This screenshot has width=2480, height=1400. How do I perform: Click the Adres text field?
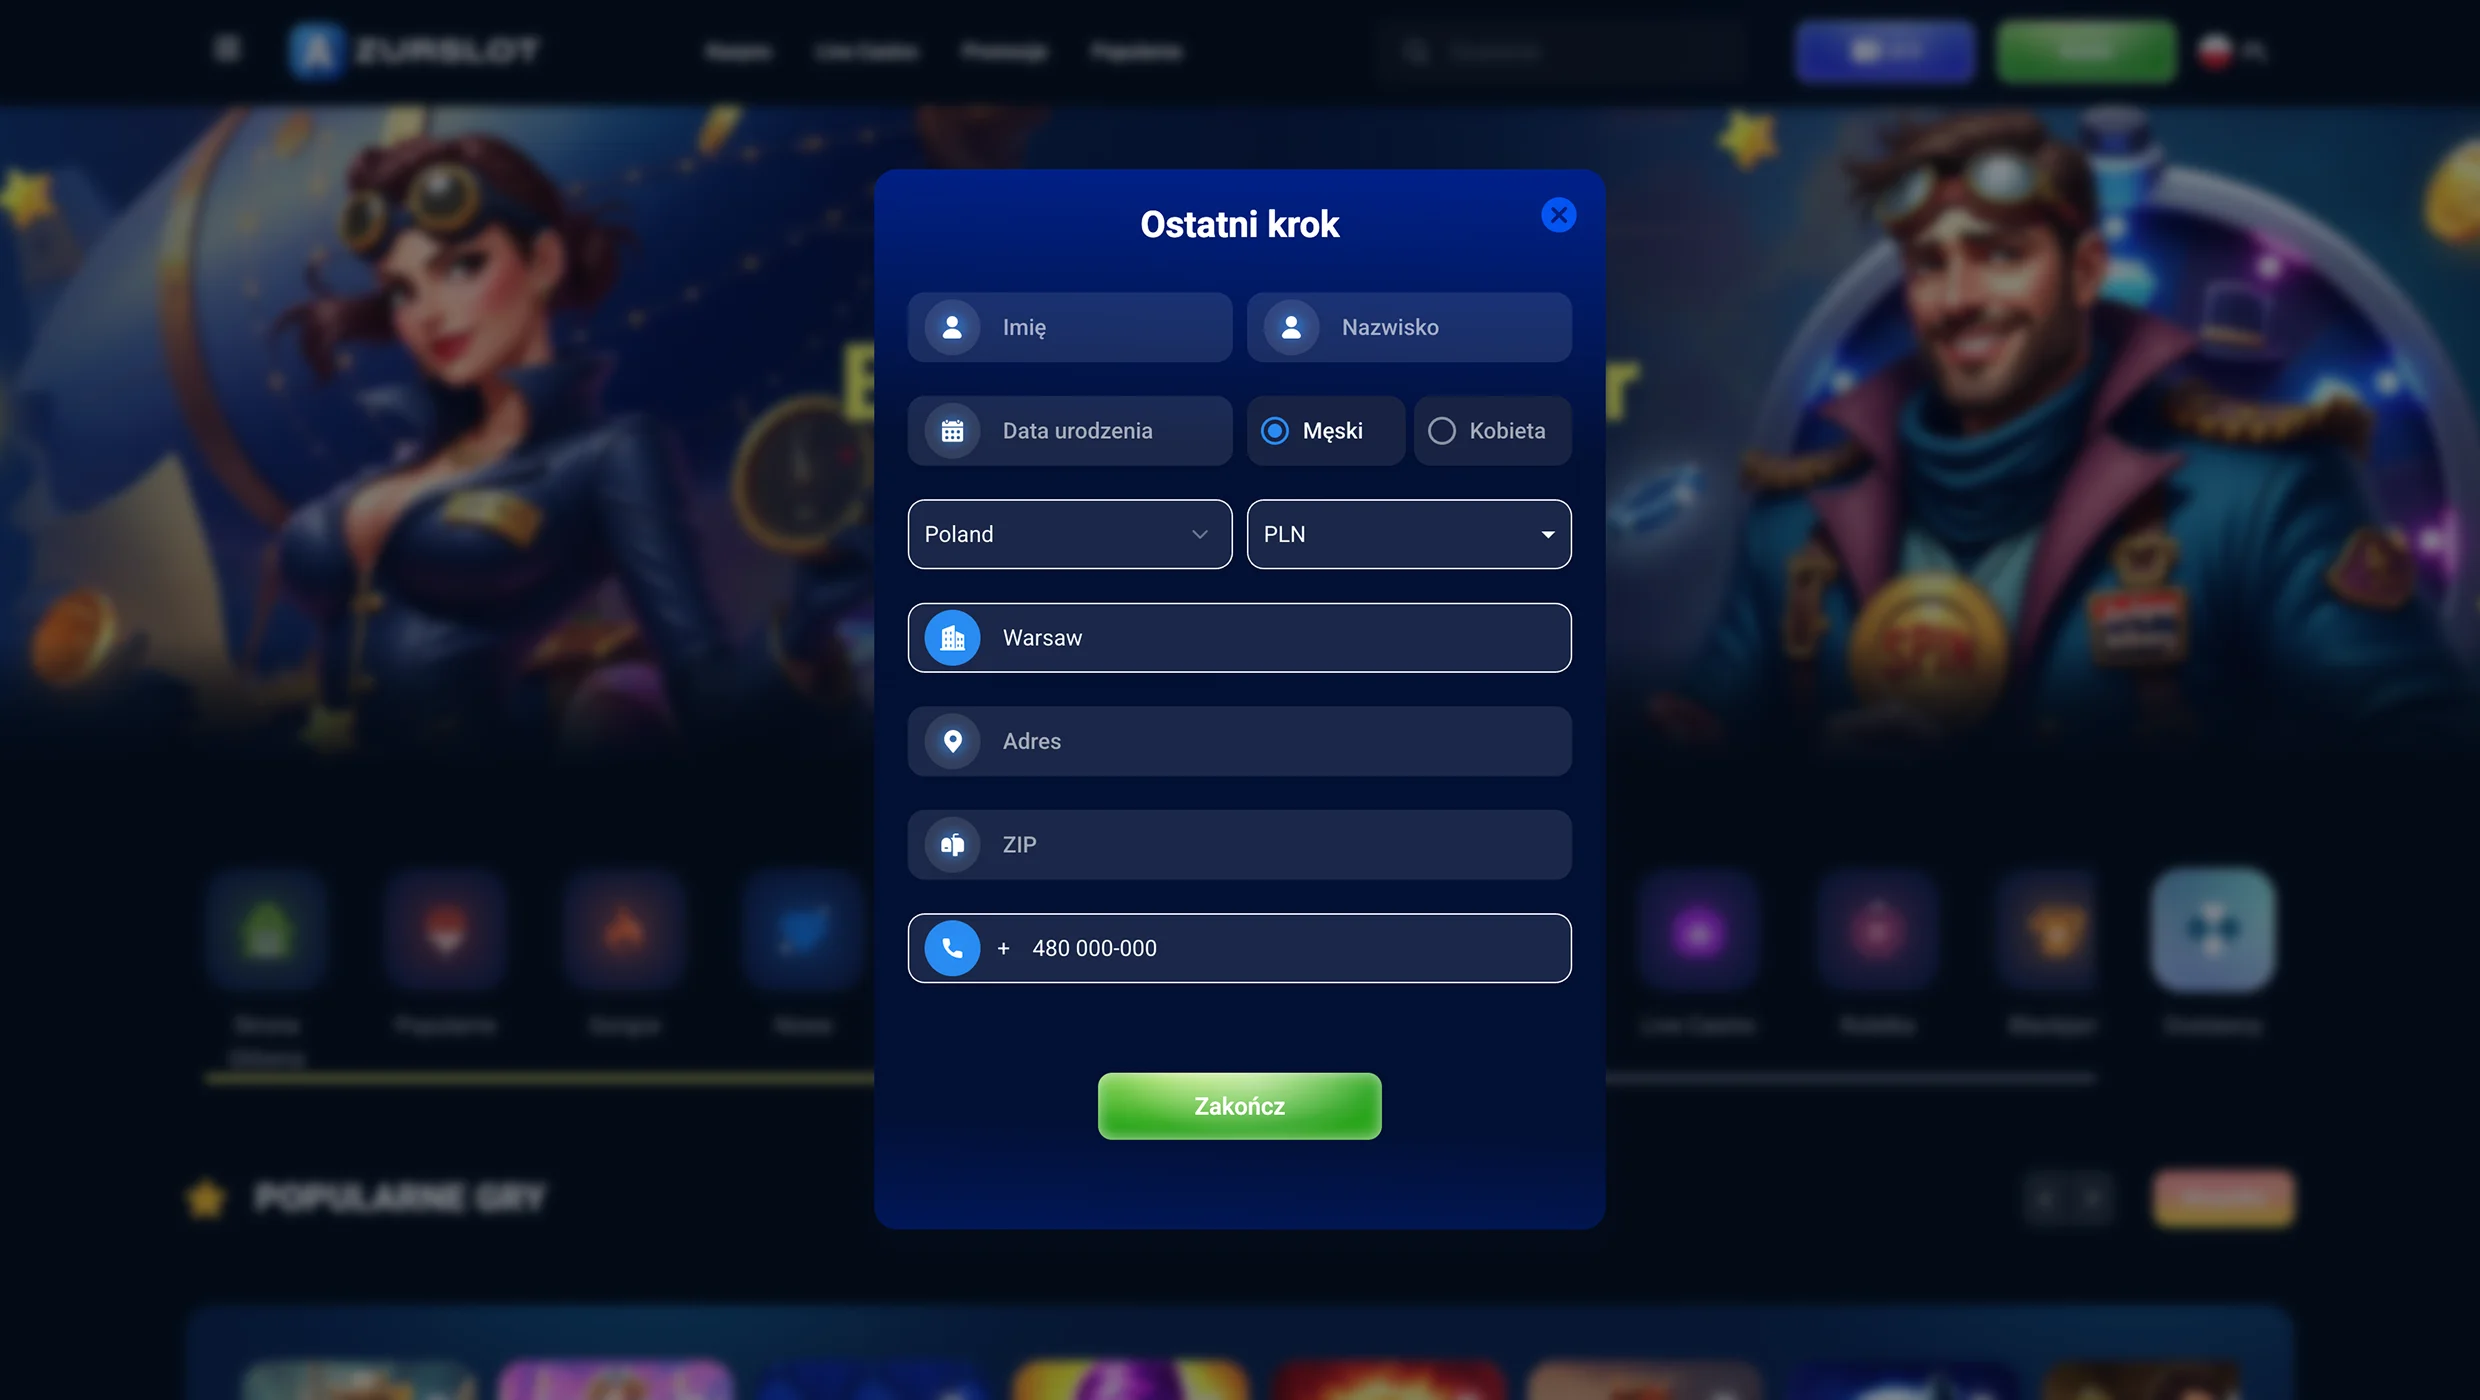pos(1239,741)
